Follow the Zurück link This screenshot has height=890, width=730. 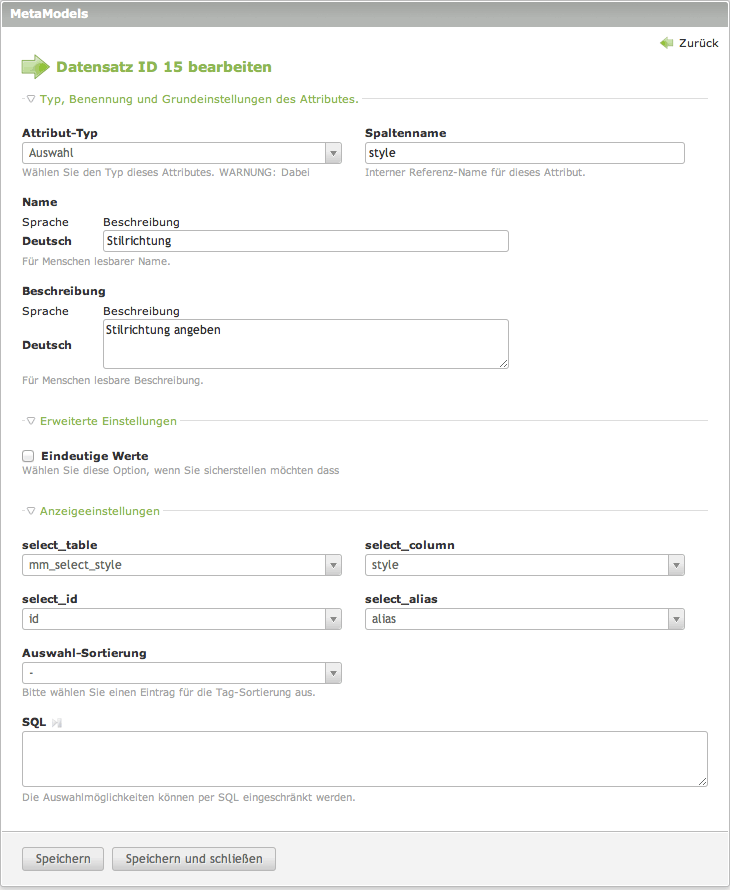coord(698,43)
